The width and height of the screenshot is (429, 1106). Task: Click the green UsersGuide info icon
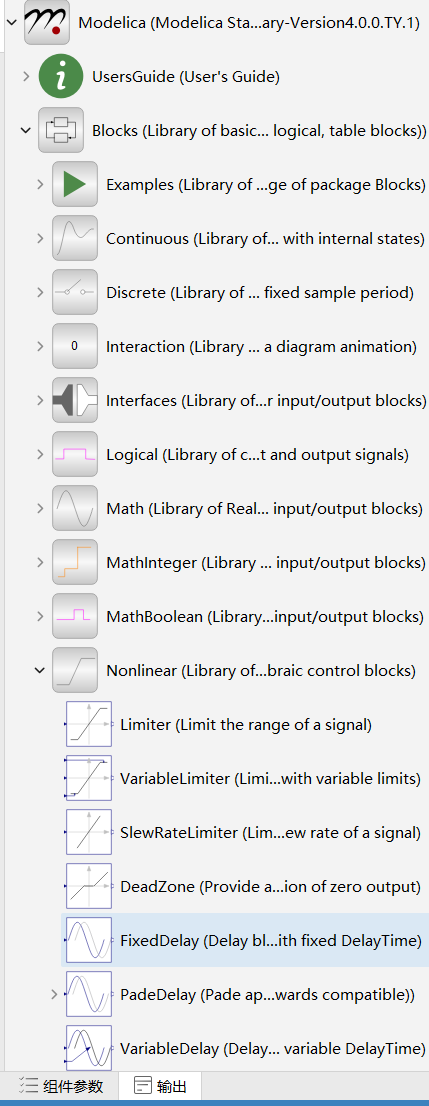tap(61, 76)
